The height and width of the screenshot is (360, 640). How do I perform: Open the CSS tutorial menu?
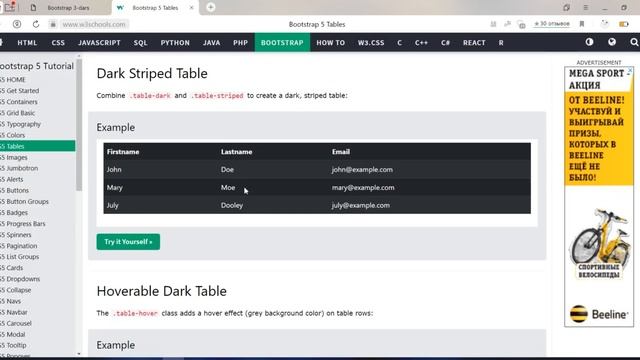click(x=58, y=42)
